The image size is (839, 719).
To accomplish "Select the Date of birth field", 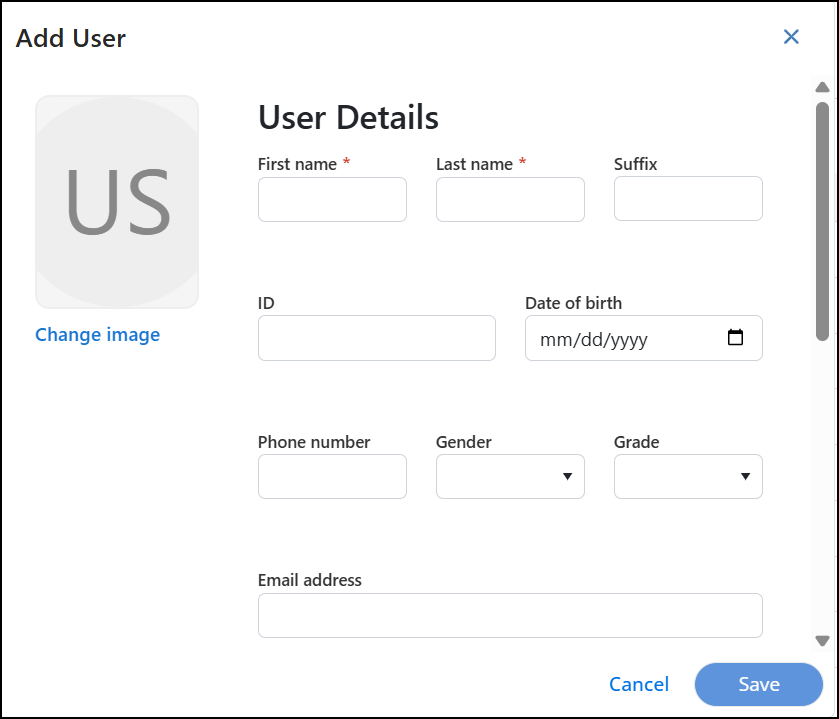I will tap(644, 338).
